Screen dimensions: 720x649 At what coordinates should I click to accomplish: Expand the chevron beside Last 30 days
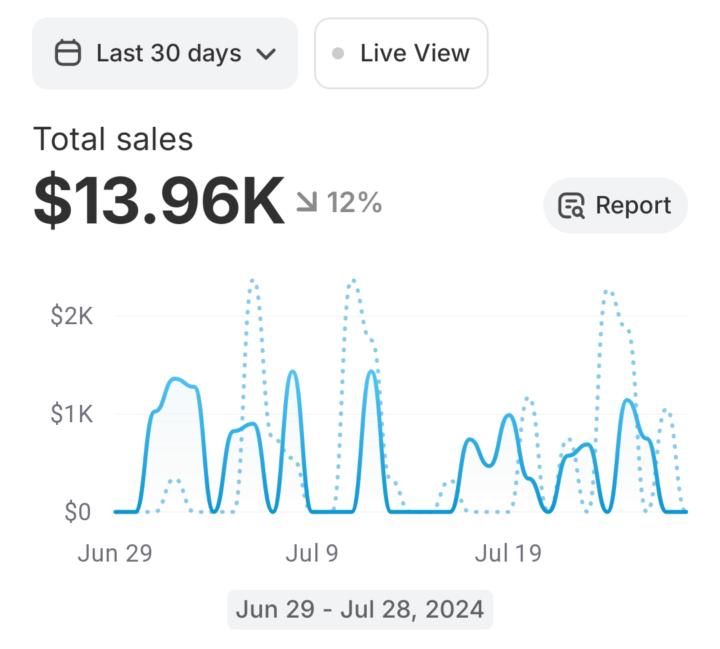265,54
